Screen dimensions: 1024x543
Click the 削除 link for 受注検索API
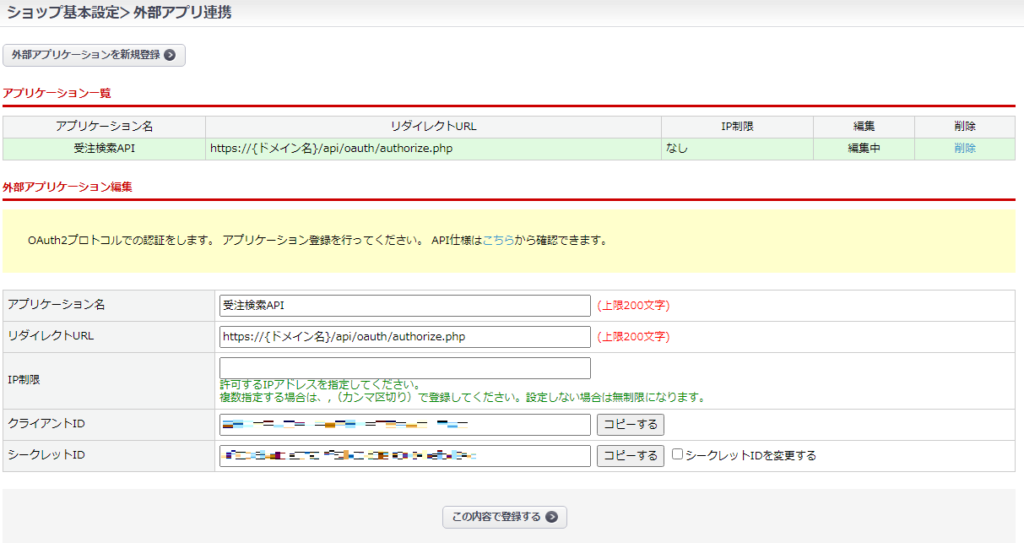coord(964,148)
